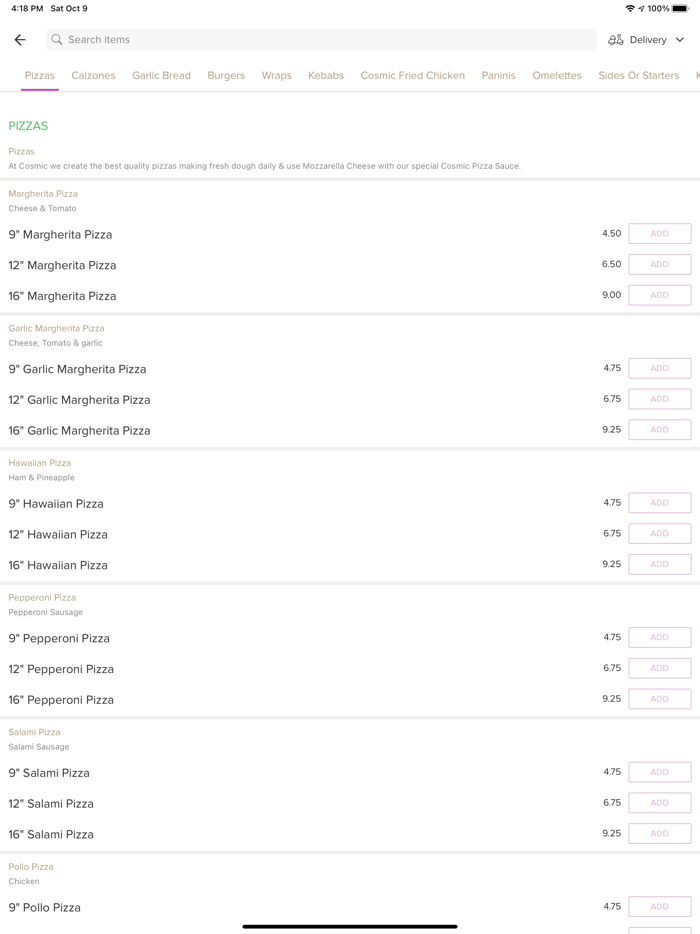Add 9" Margherita Pizza to order
Screen dimensions: 700x934
[x=659, y=234]
